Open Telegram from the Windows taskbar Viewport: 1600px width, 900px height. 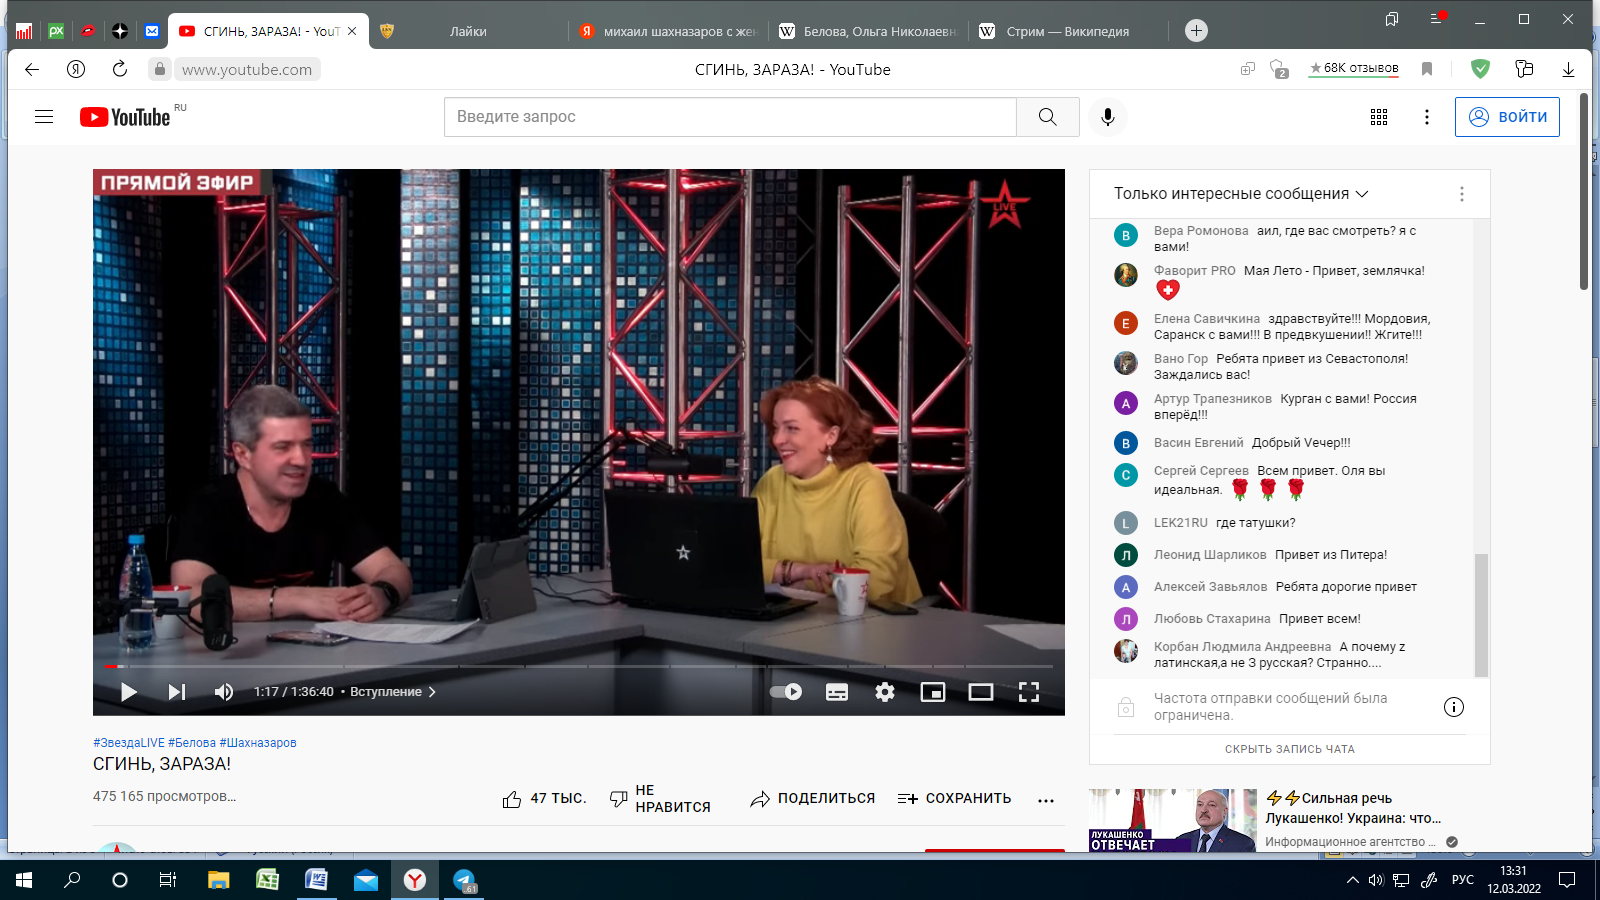[x=465, y=880]
